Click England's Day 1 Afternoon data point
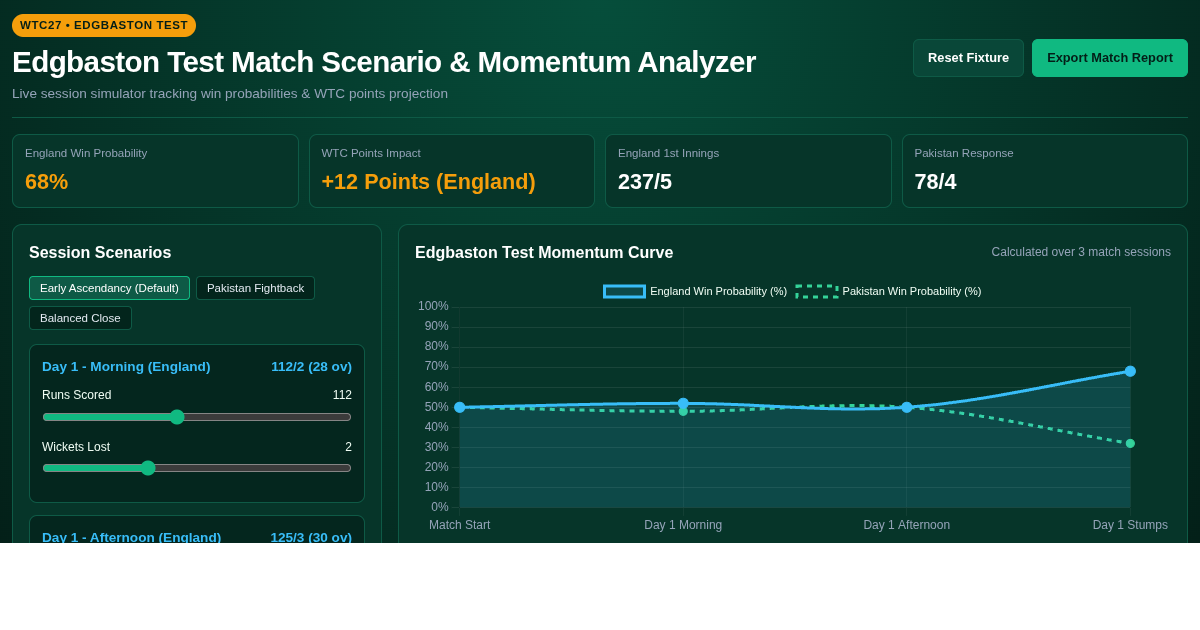This screenshot has width=1200, height=630. (x=907, y=407)
